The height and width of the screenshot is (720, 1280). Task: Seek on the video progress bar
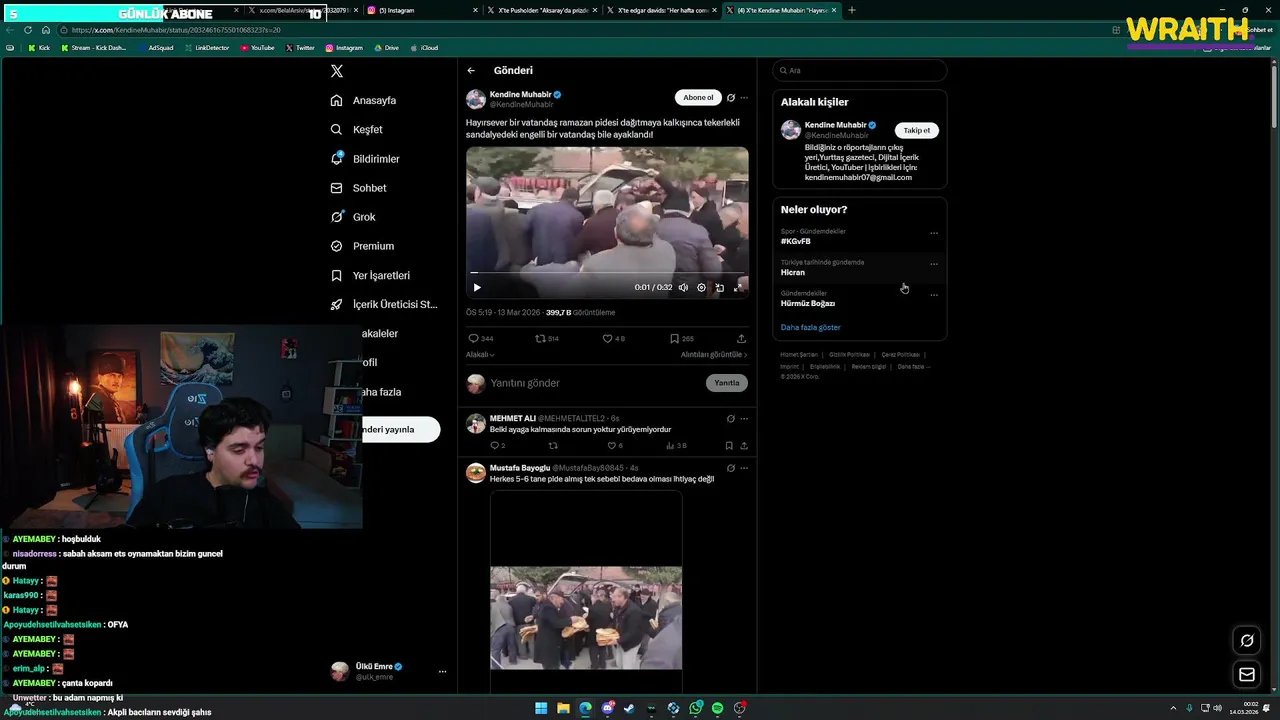coord(607,273)
